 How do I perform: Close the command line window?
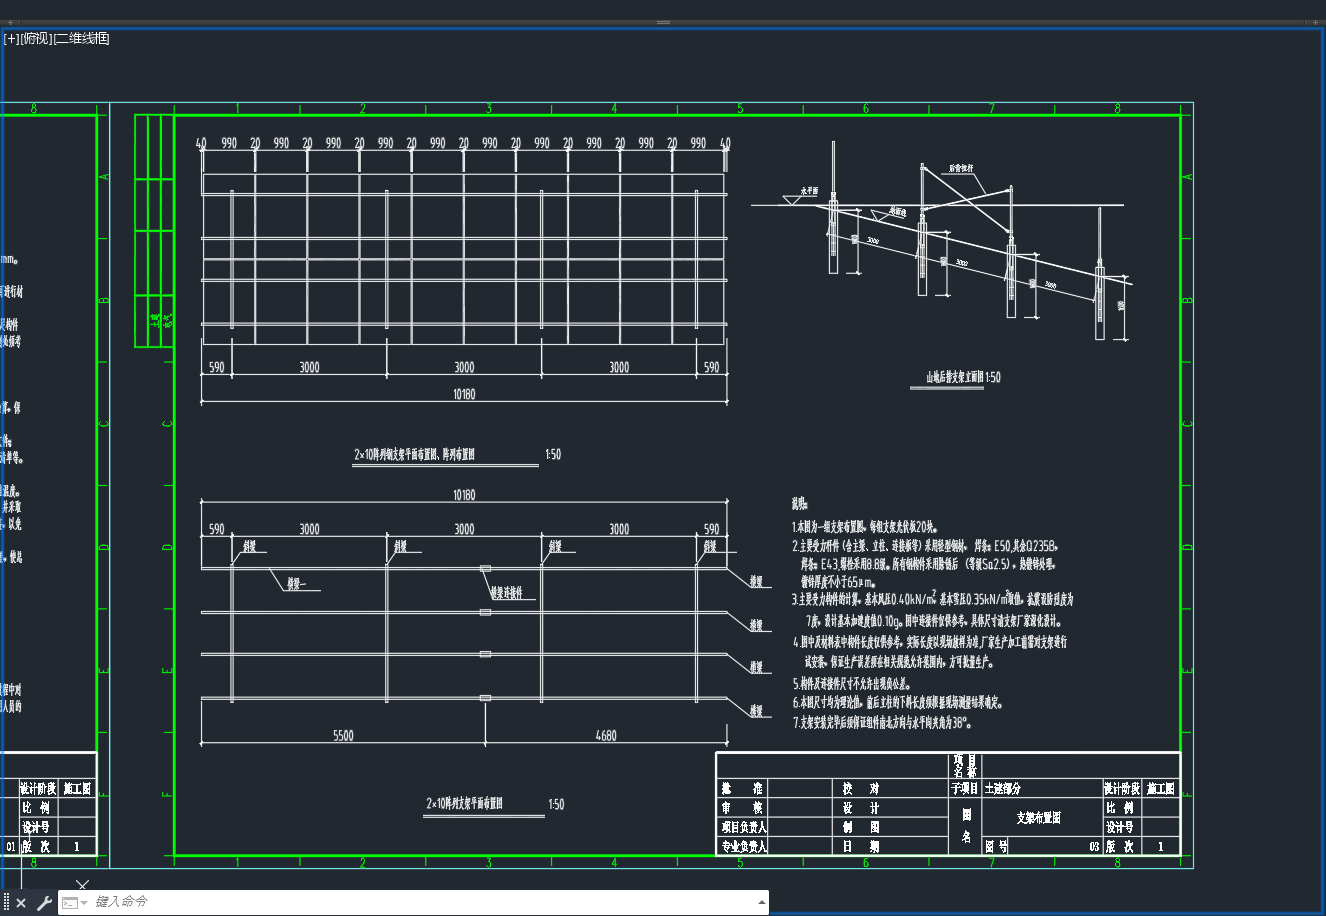pyautogui.click(x=21, y=903)
